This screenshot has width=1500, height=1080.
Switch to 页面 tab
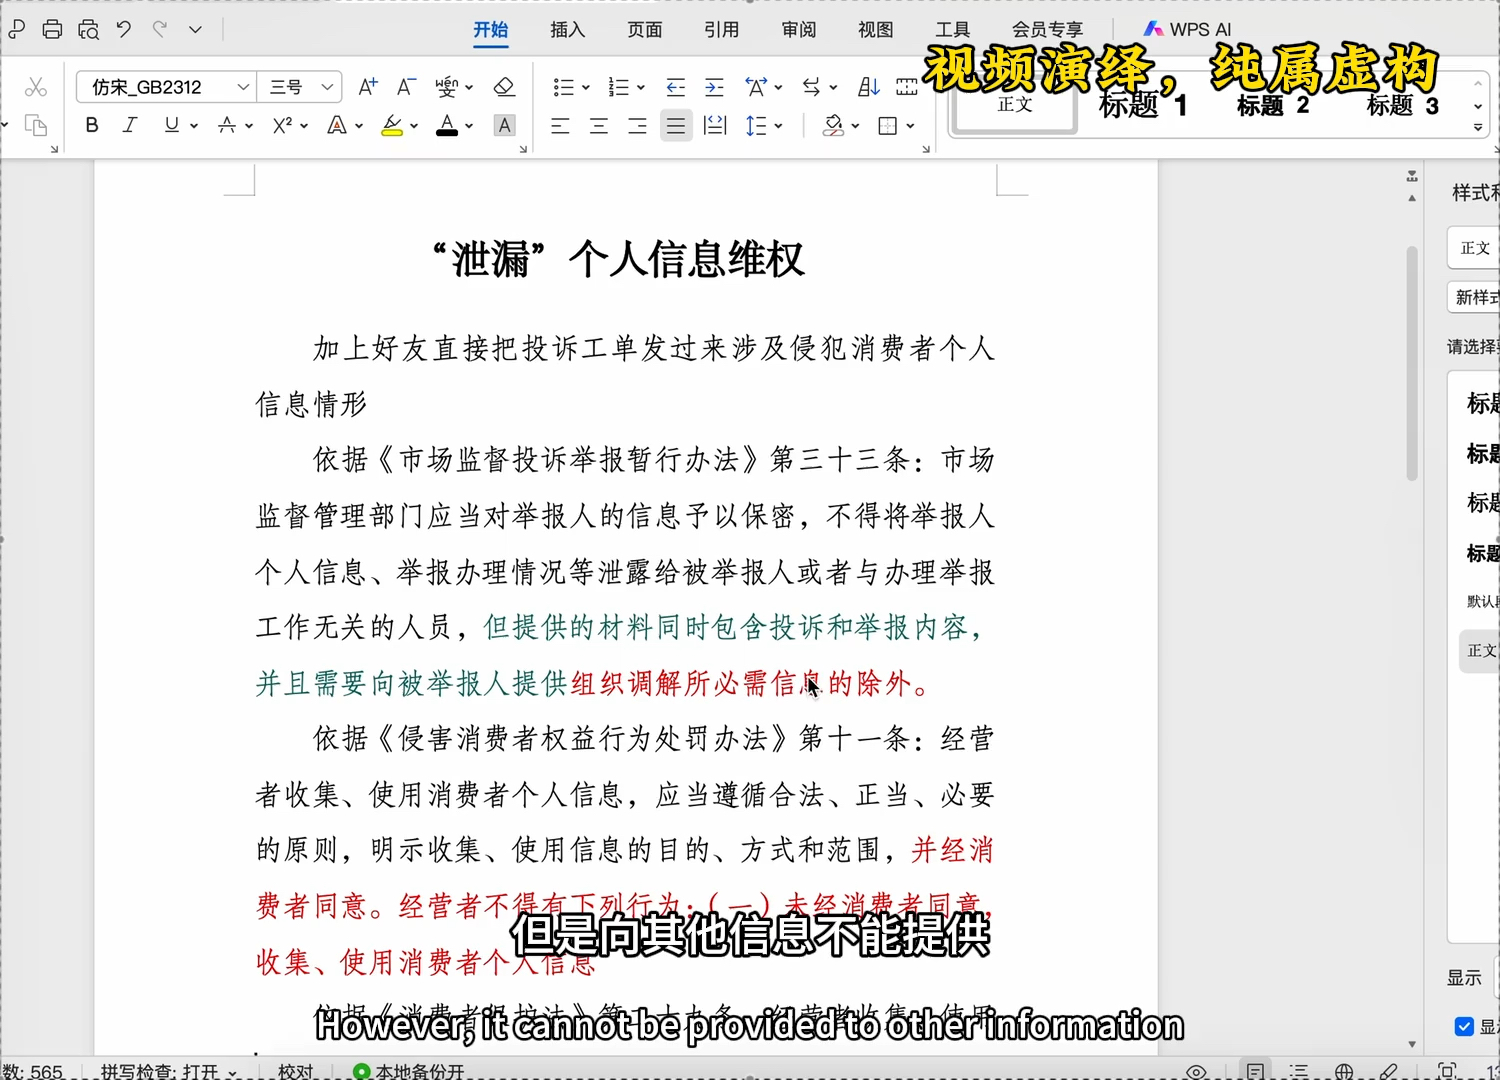click(645, 30)
